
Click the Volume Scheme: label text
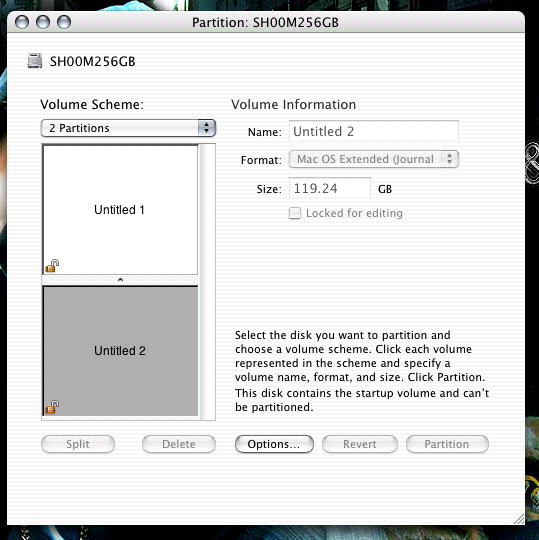click(92, 104)
